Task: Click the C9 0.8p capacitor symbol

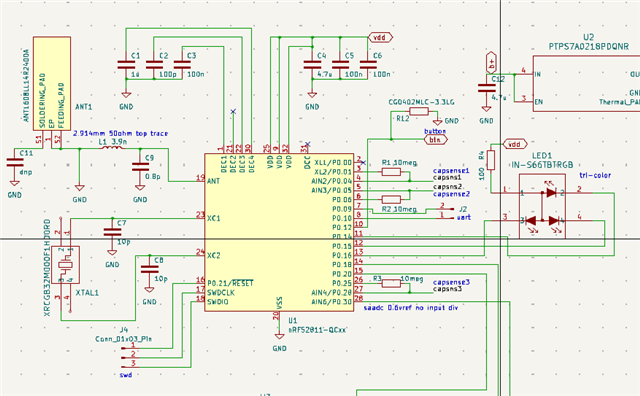Action: click(x=140, y=167)
